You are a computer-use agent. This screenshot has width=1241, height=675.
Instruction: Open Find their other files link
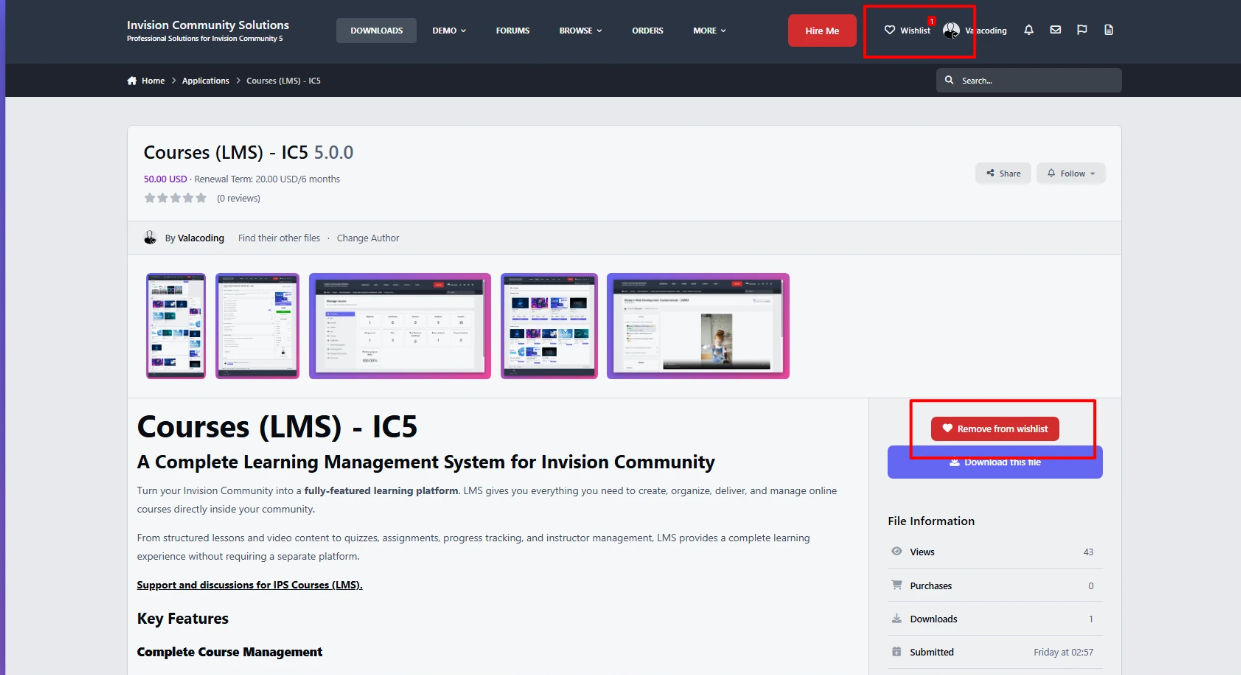(x=279, y=238)
